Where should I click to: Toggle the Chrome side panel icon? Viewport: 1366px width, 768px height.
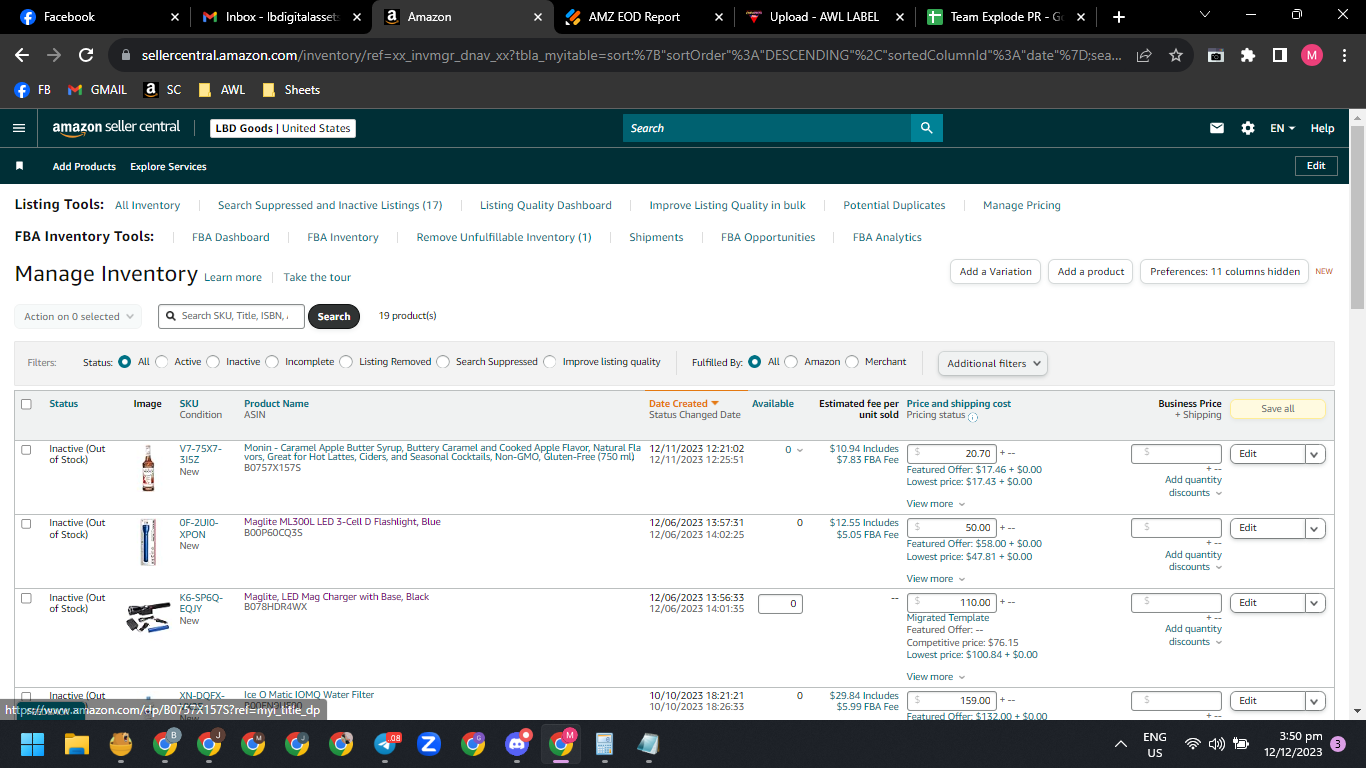point(1280,55)
